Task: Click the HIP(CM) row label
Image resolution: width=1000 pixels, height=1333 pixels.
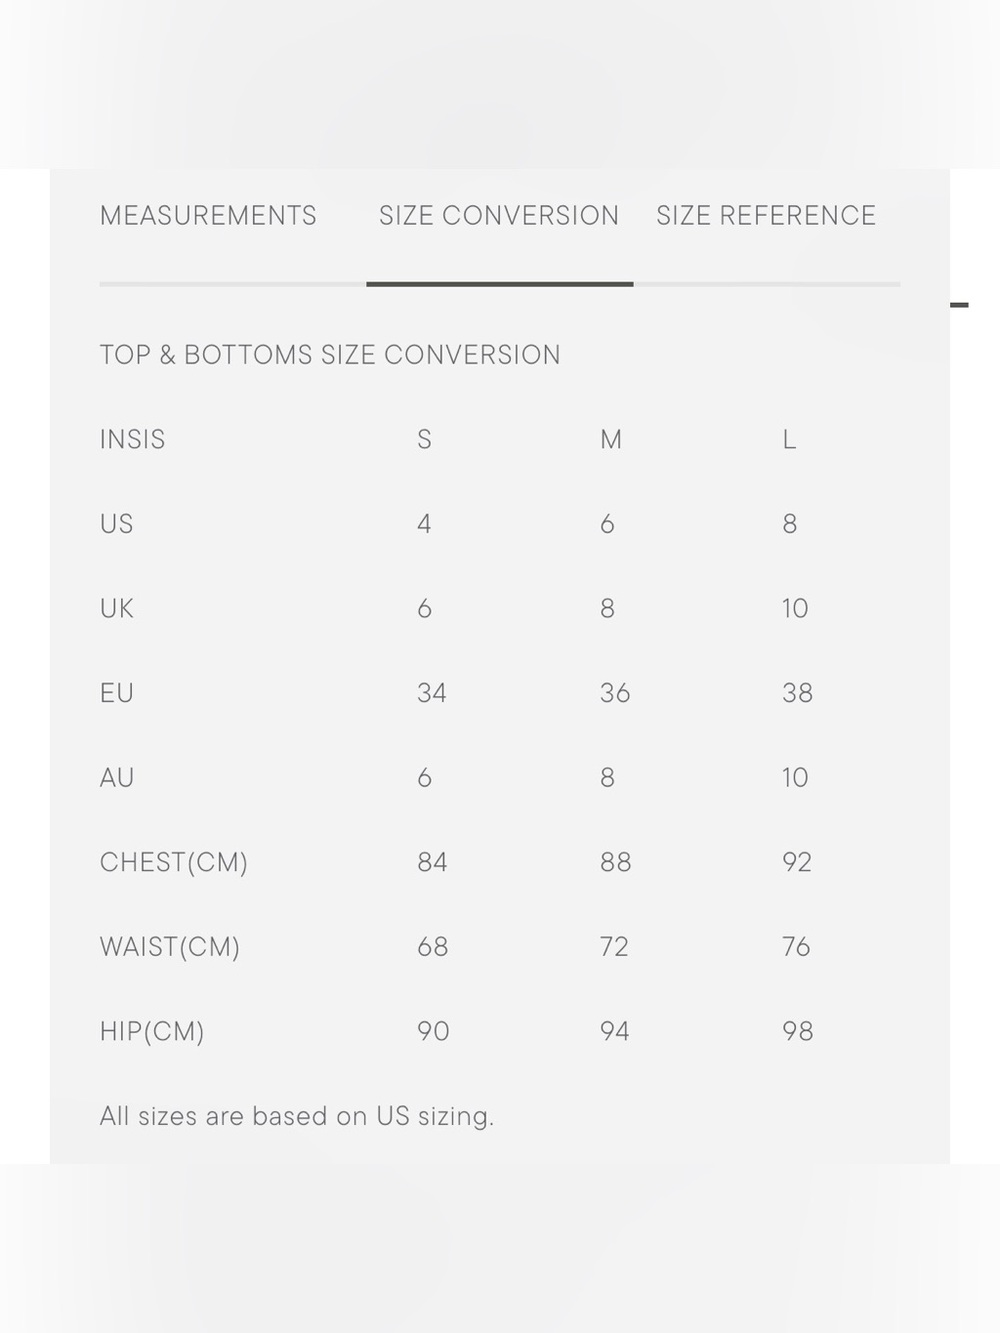Action: tap(152, 1032)
